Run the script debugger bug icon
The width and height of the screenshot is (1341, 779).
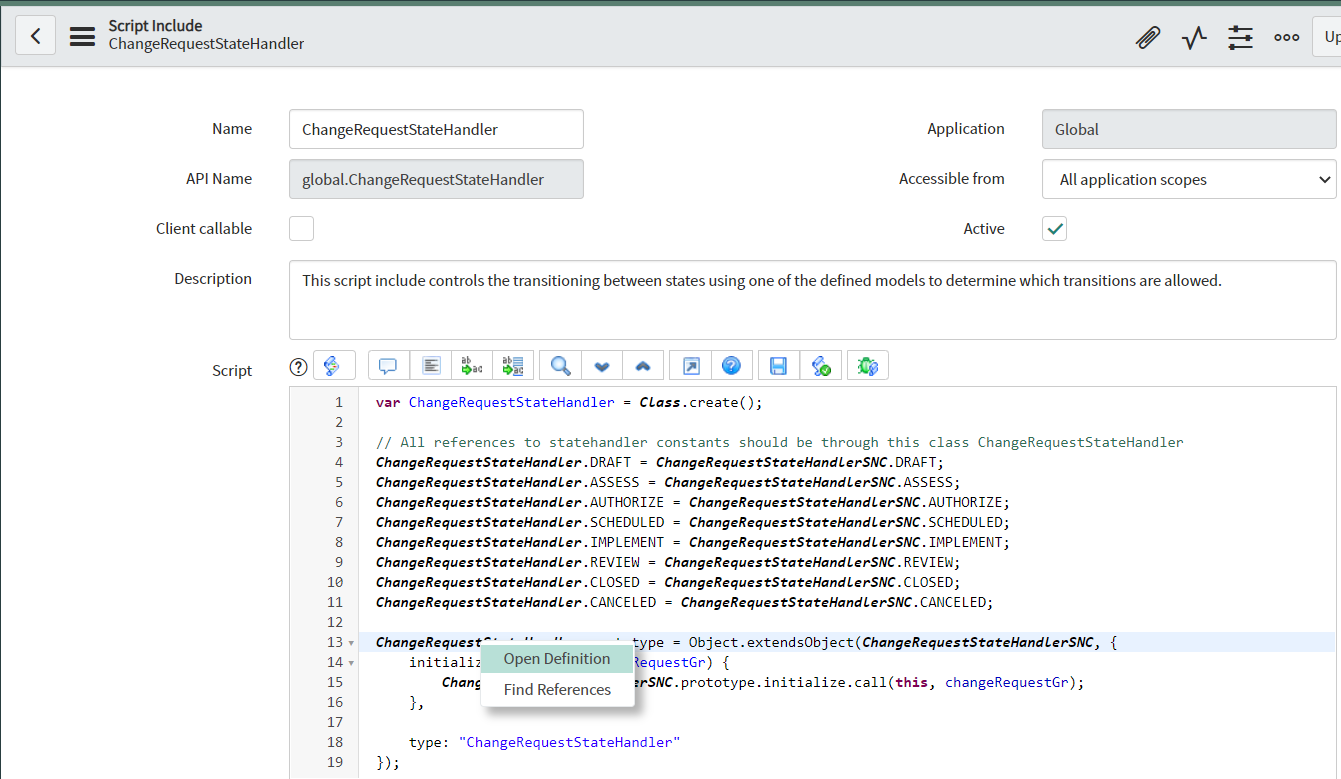click(867, 365)
